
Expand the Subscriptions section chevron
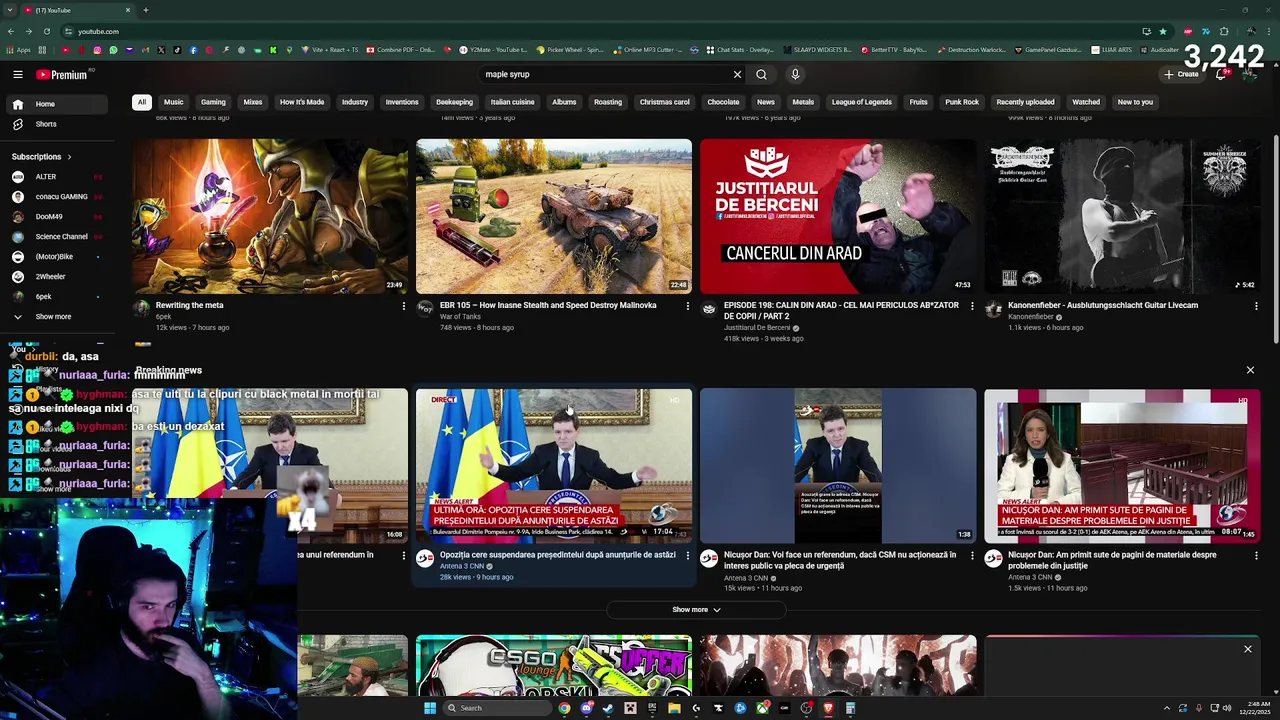(x=69, y=157)
